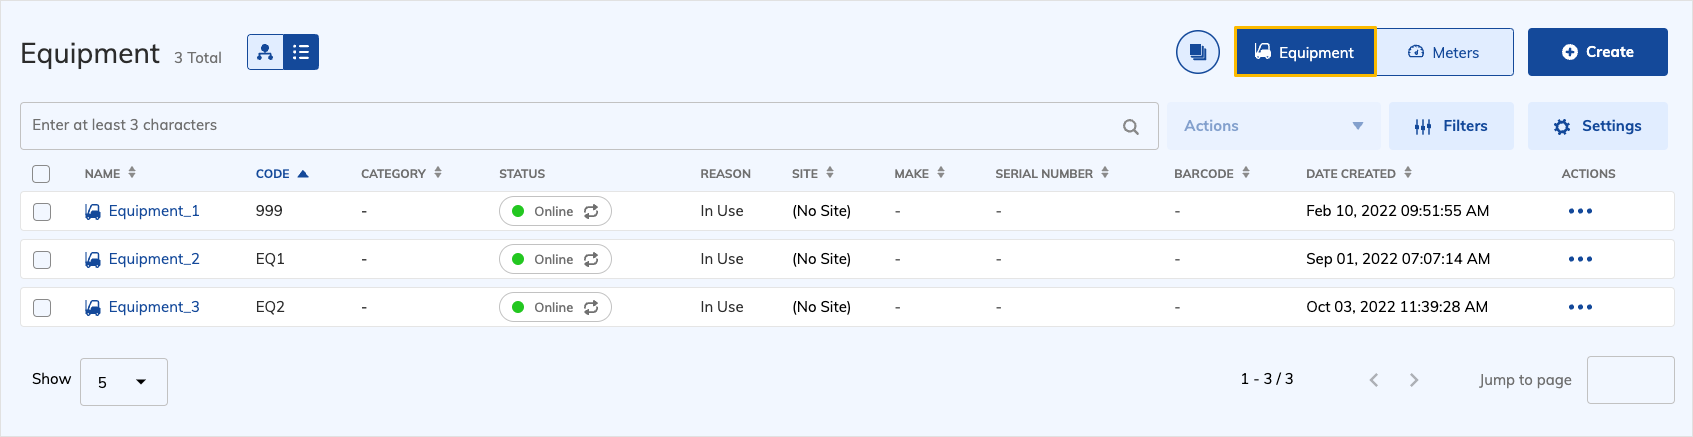Open the Show rows-per-page dropdown
The width and height of the screenshot is (1693, 437).
(123, 382)
